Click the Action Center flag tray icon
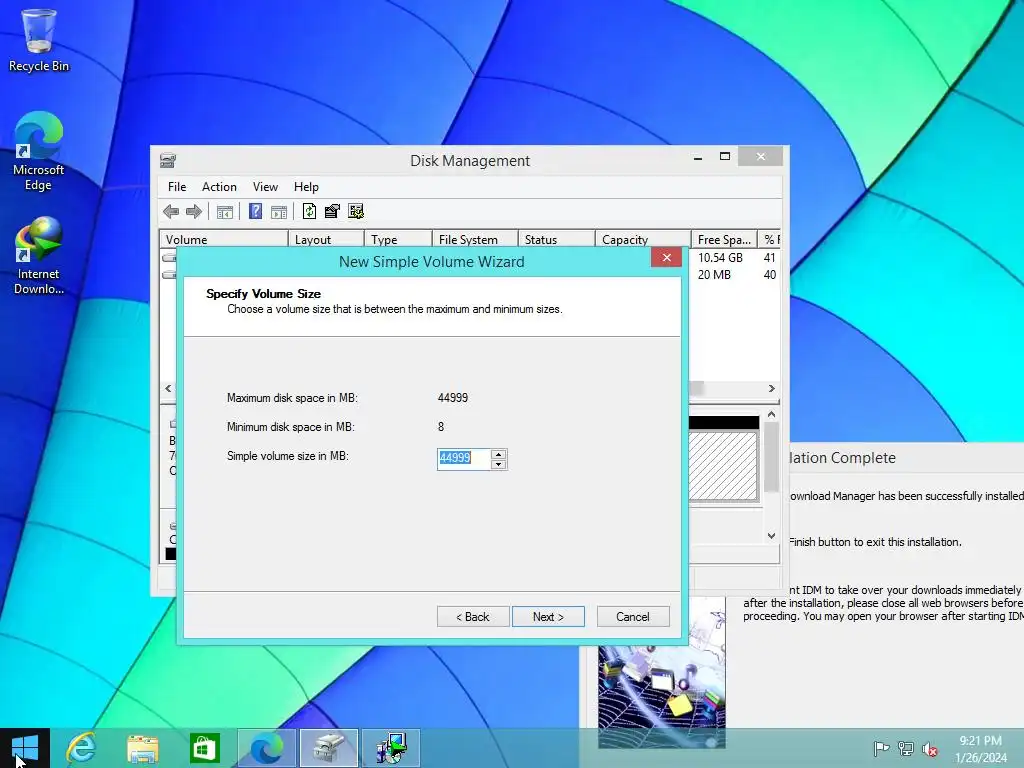1024x768 pixels. click(x=881, y=748)
